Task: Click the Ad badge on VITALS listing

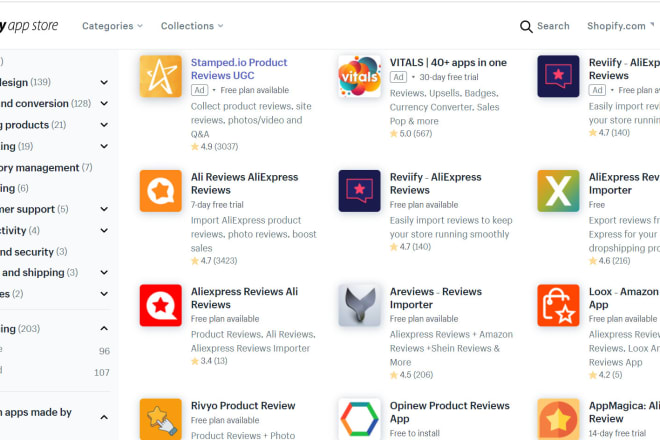Action: click(x=398, y=77)
